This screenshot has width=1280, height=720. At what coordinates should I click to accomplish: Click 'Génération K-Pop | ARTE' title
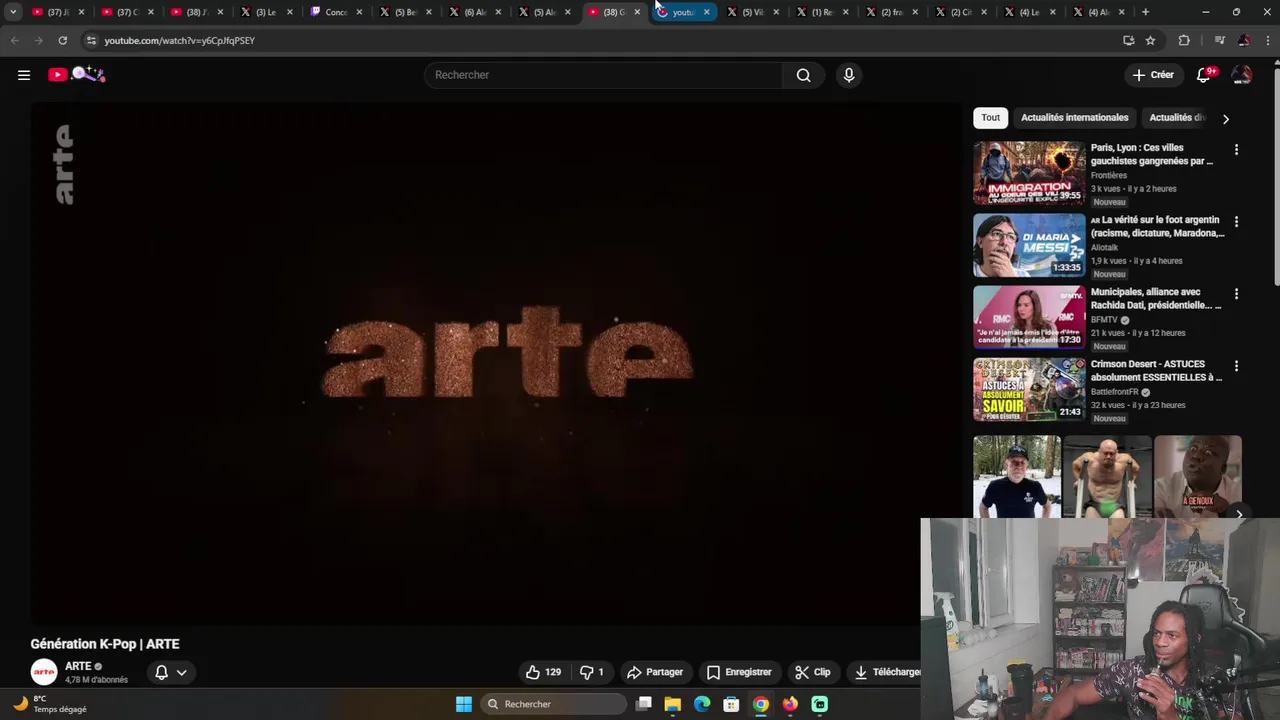point(105,644)
